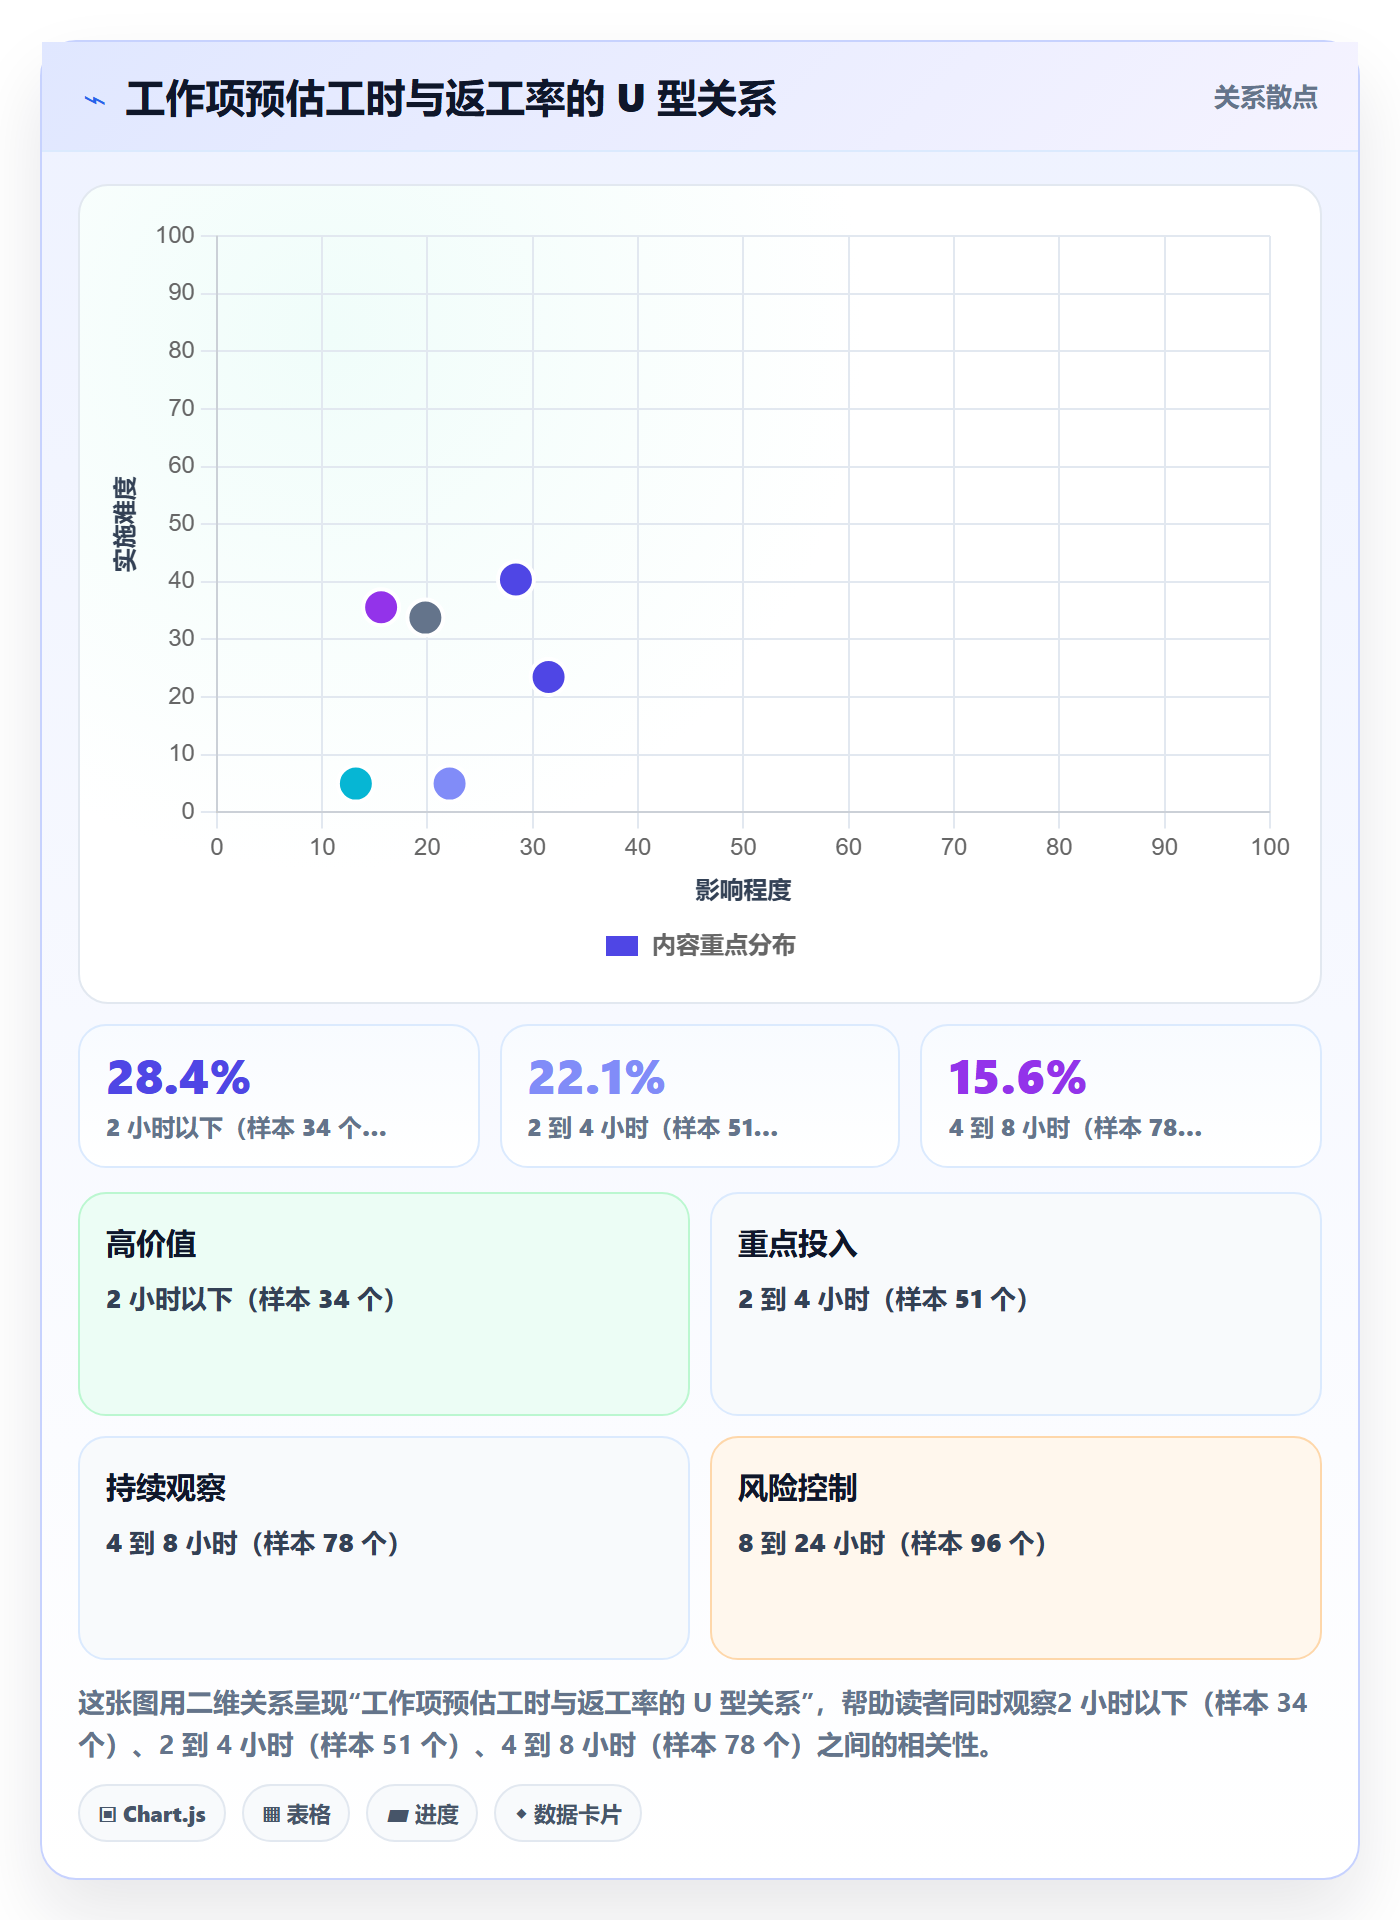Viewport: 1400px width, 1920px height.
Task: Click the description paragraph starting with 这张图用二维关系
Action: [x=693, y=1724]
